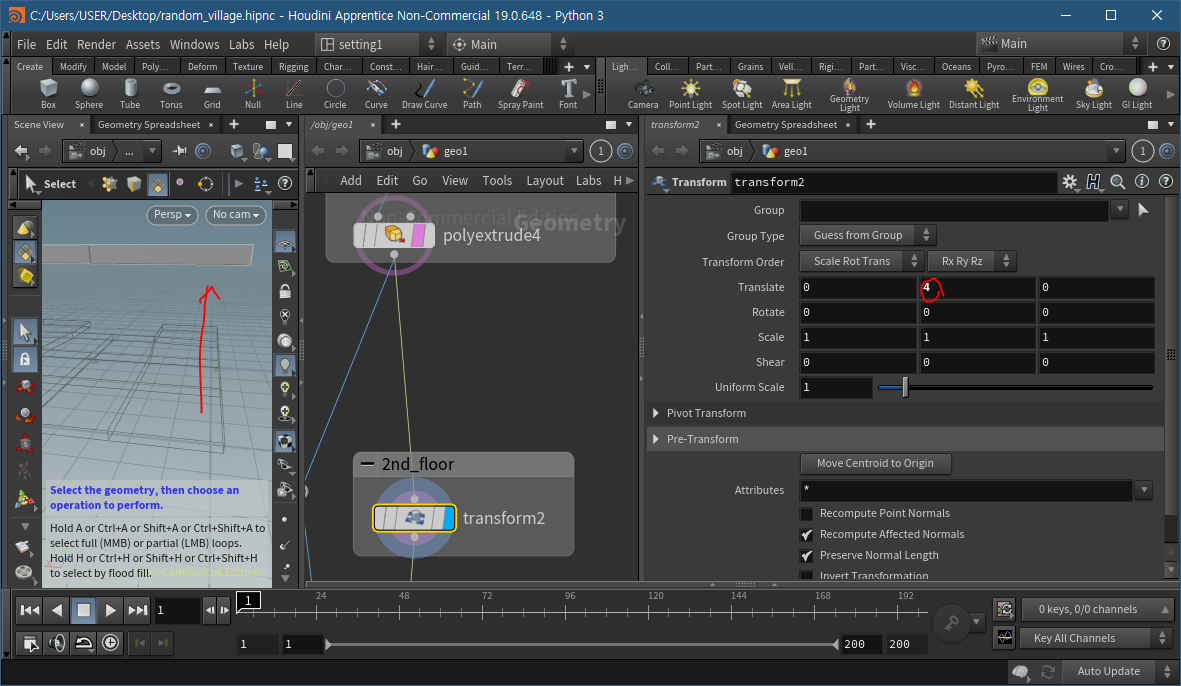Toggle real-time playback clock
The image size is (1181, 686).
tap(111, 642)
